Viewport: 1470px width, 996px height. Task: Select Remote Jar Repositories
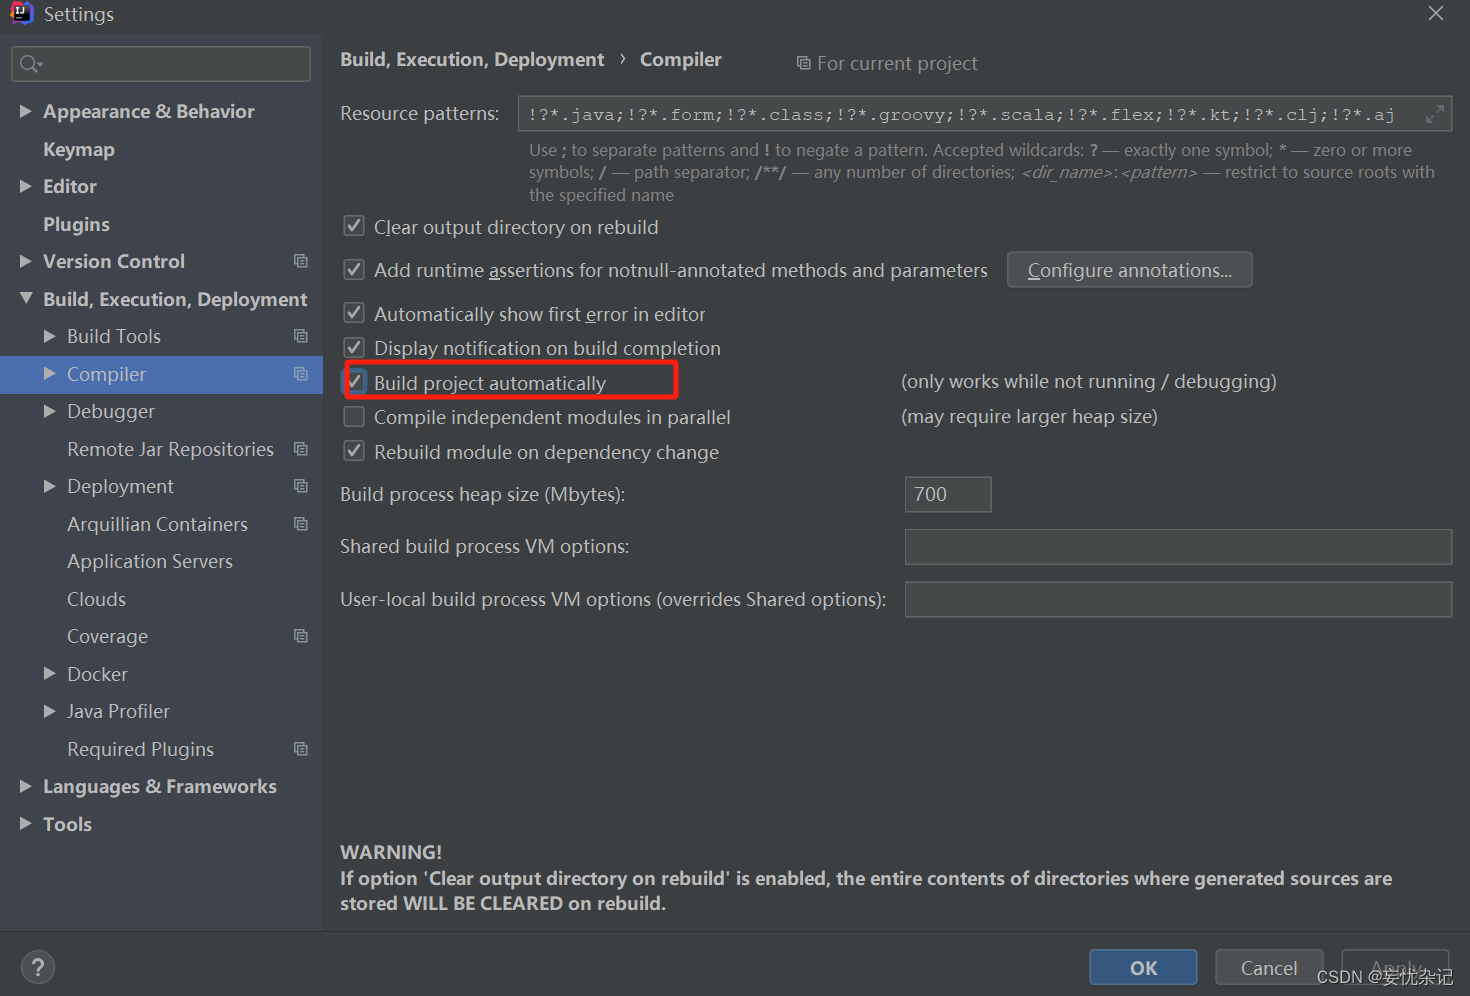[x=170, y=449]
